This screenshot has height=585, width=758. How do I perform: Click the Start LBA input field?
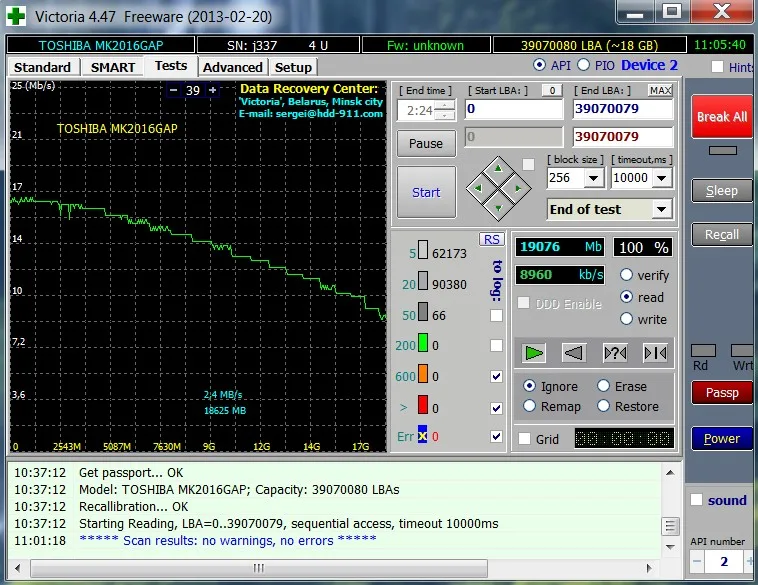513,109
